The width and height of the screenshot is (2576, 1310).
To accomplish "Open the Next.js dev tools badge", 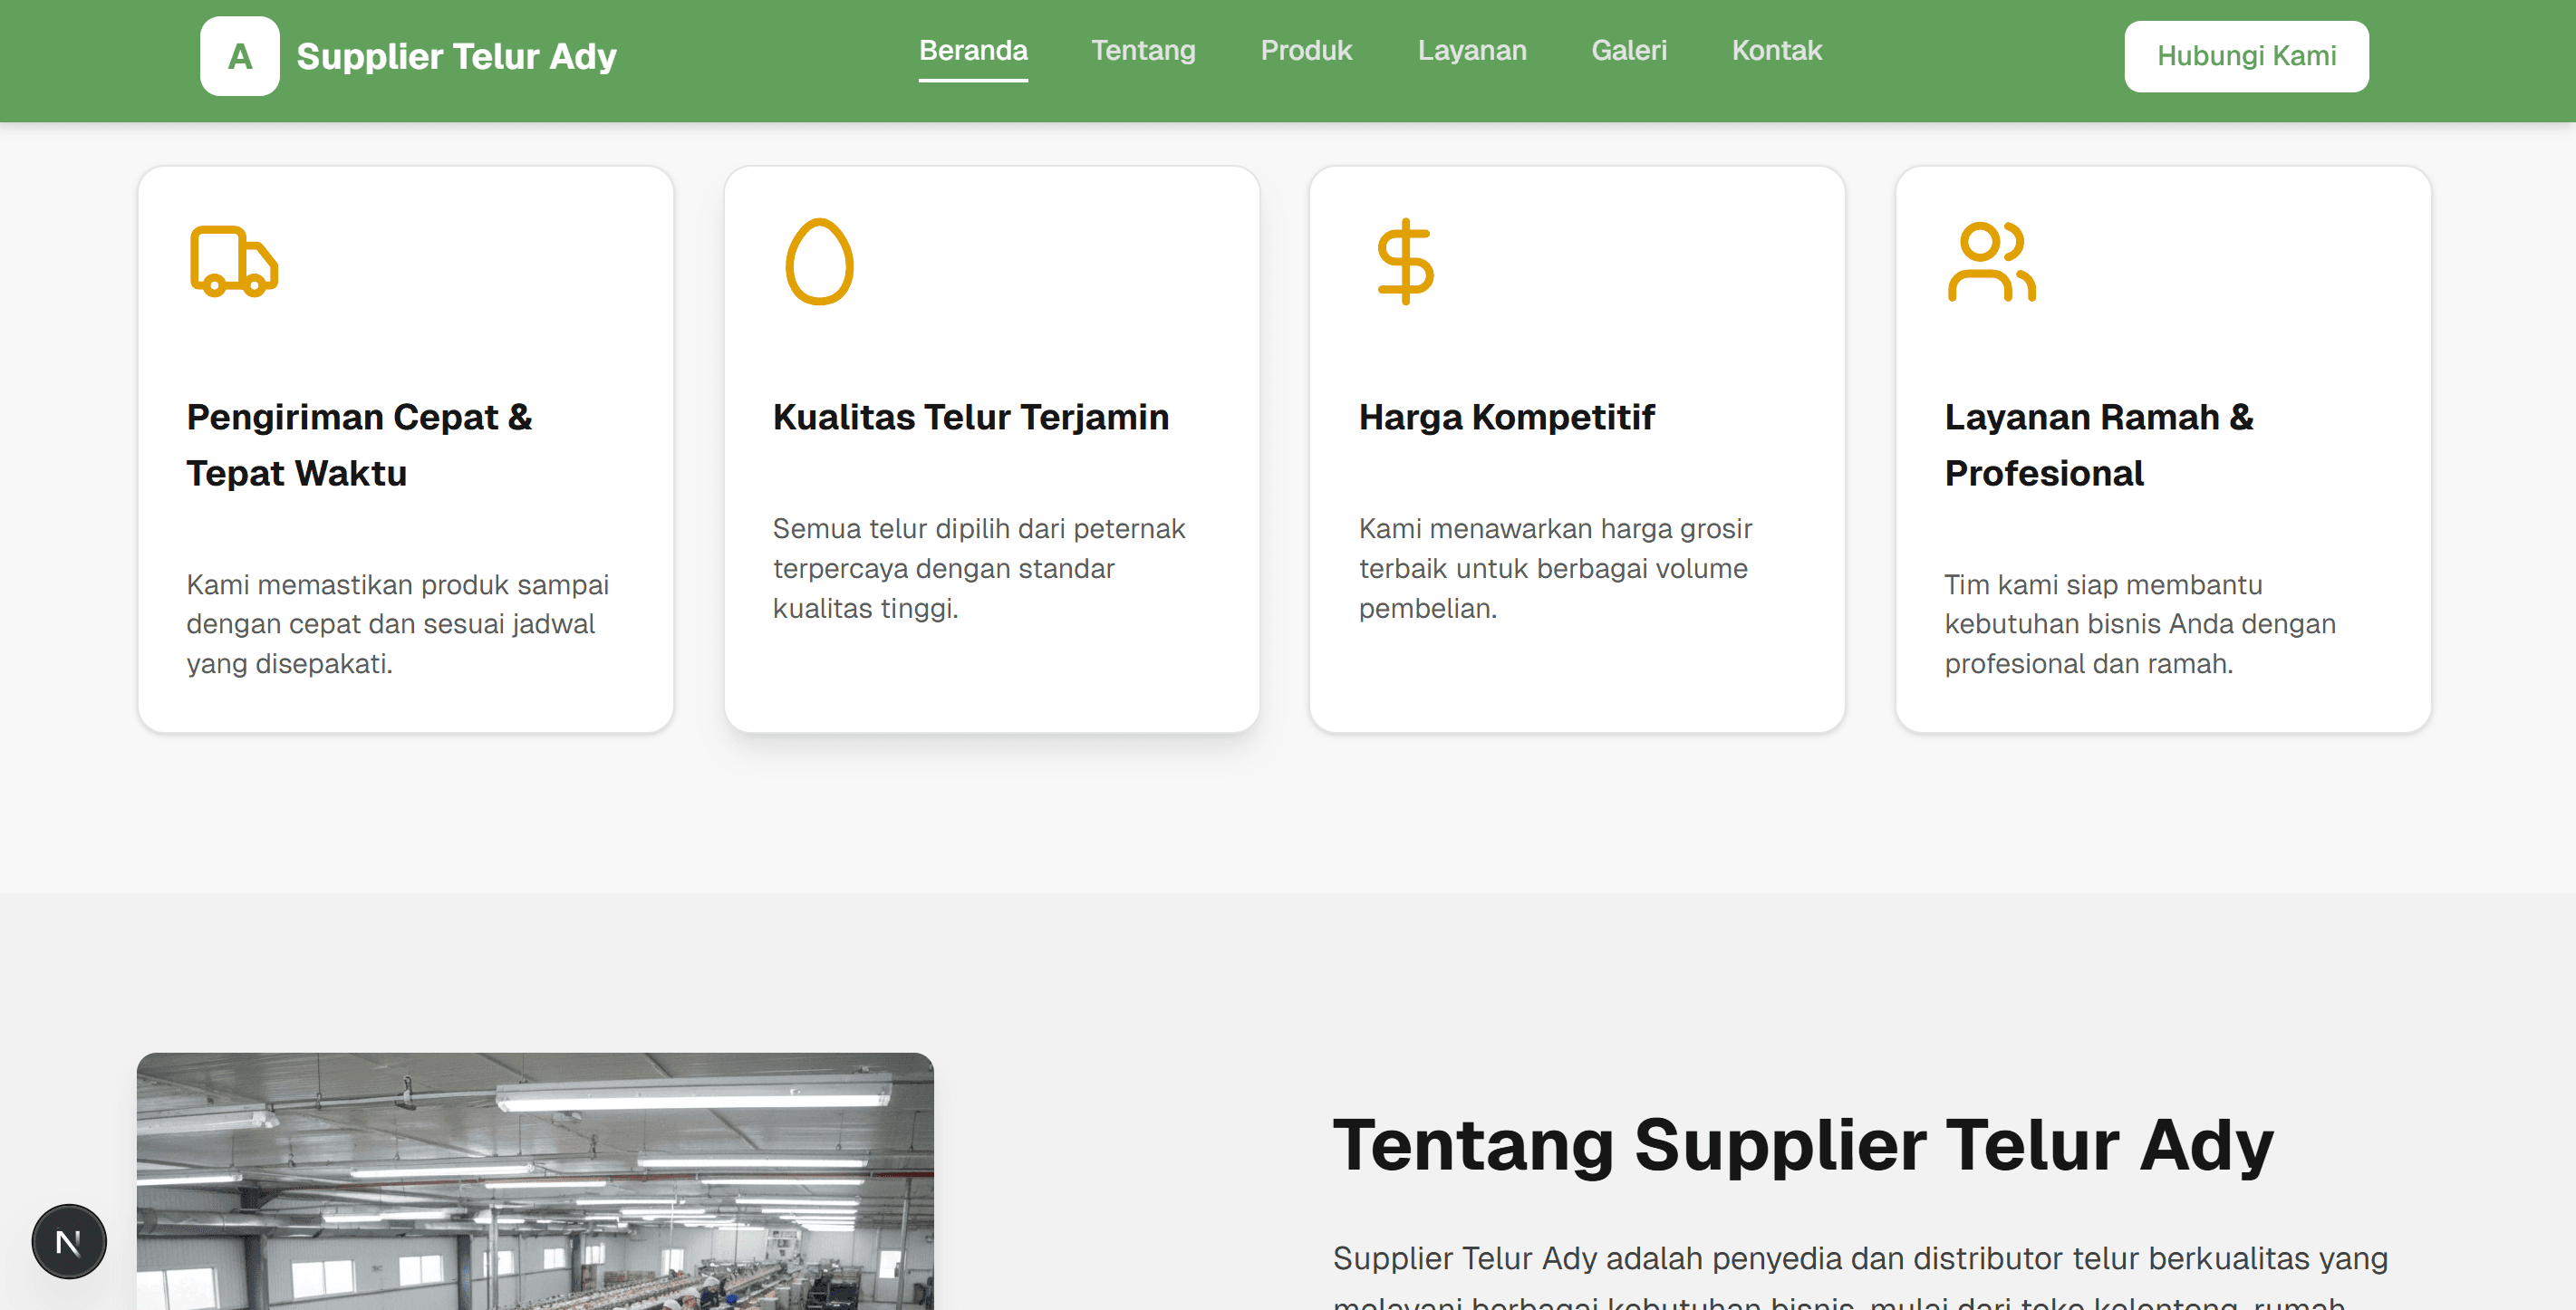I will 68,1241.
